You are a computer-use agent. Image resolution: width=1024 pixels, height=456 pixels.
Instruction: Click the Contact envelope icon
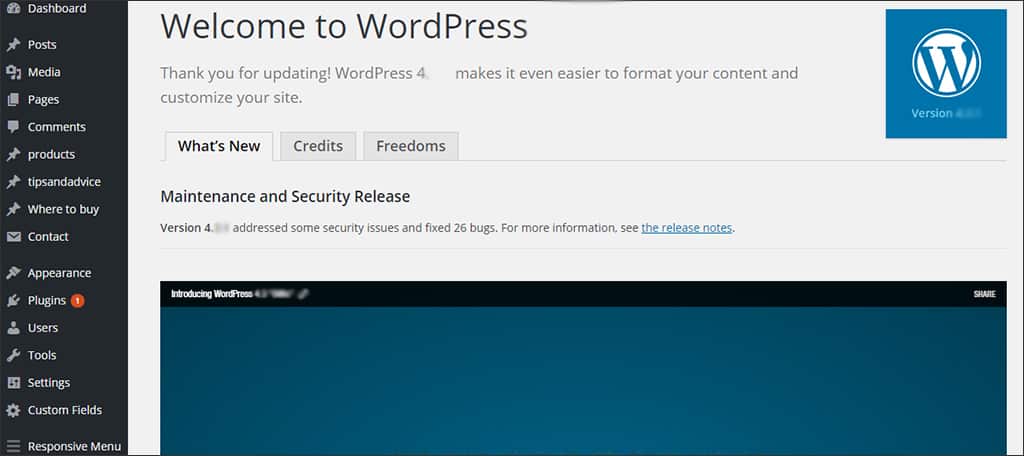click(13, 237)
